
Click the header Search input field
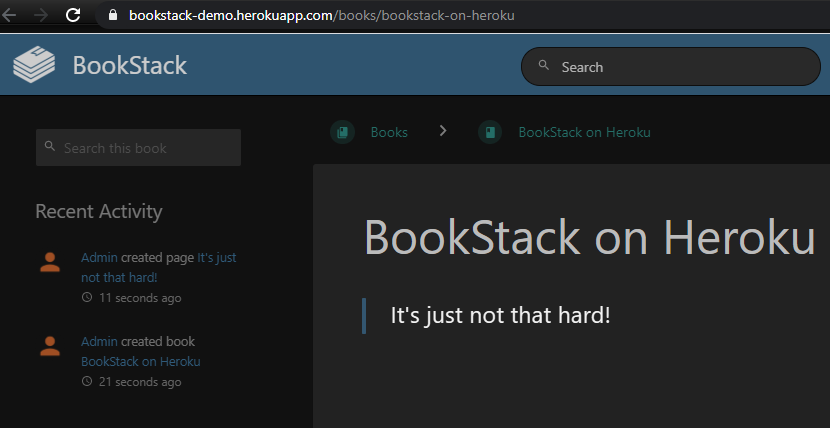tap(671, 67)
